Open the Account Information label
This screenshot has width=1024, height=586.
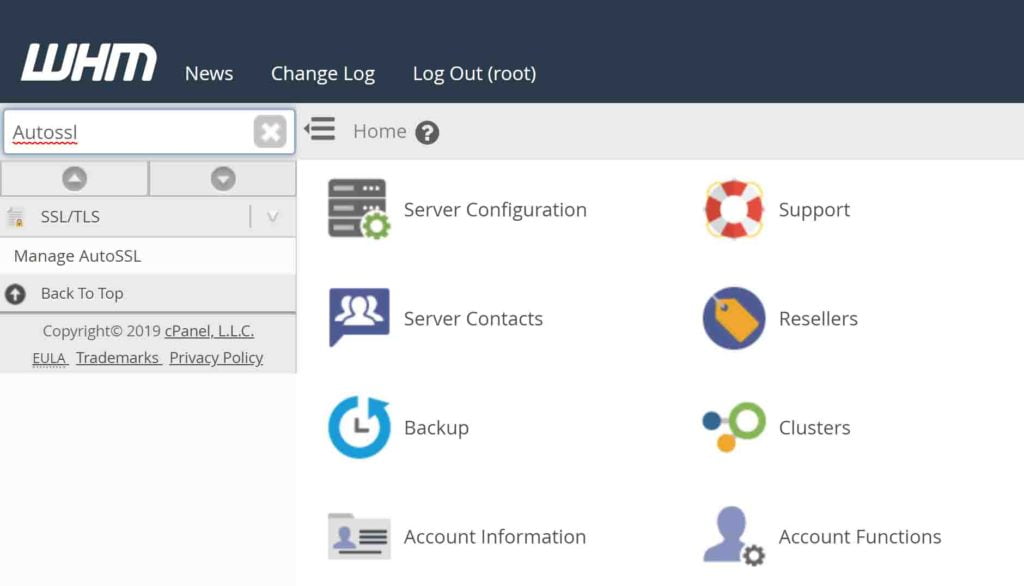coord(494,537)
